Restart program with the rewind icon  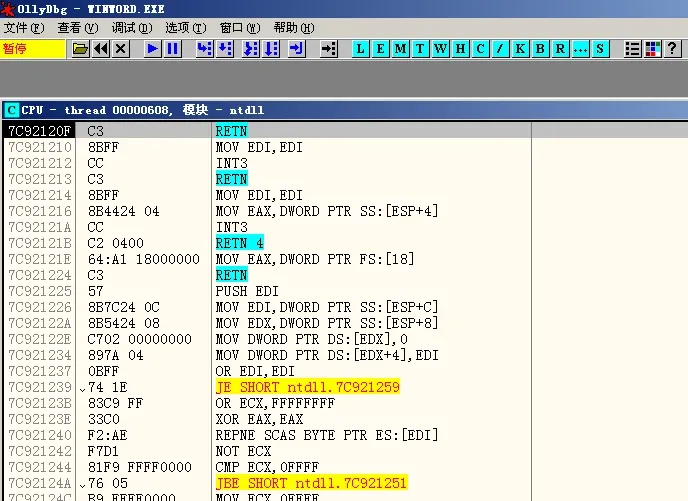coord(101,49)
